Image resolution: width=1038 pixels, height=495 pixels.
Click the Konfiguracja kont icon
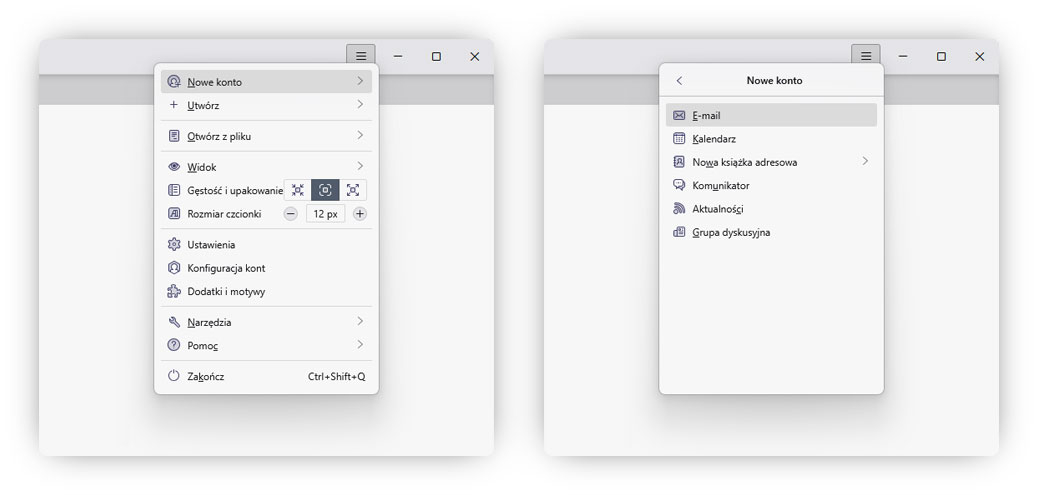pyautogui.click(x=173, y=268)
